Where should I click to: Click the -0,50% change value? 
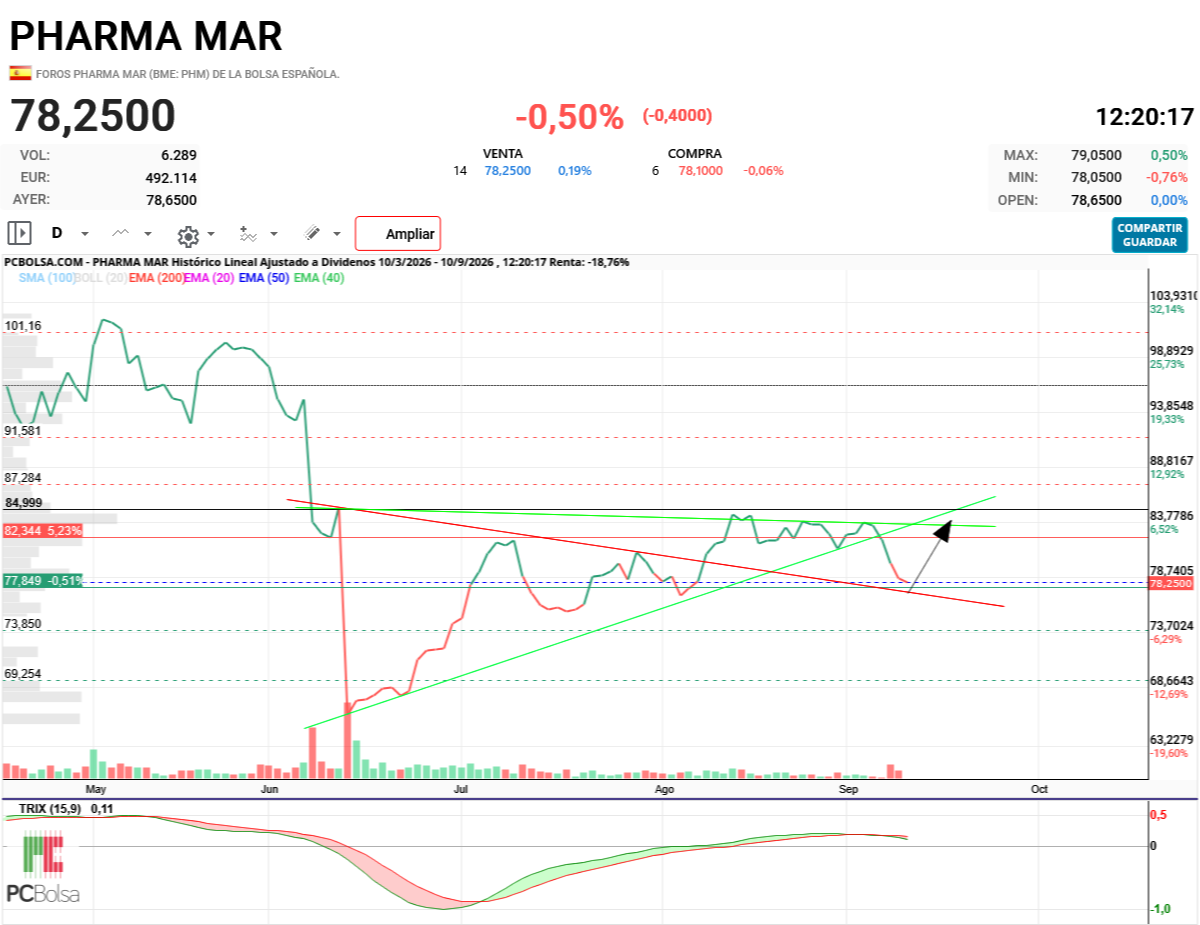click(x=569, y=117)
